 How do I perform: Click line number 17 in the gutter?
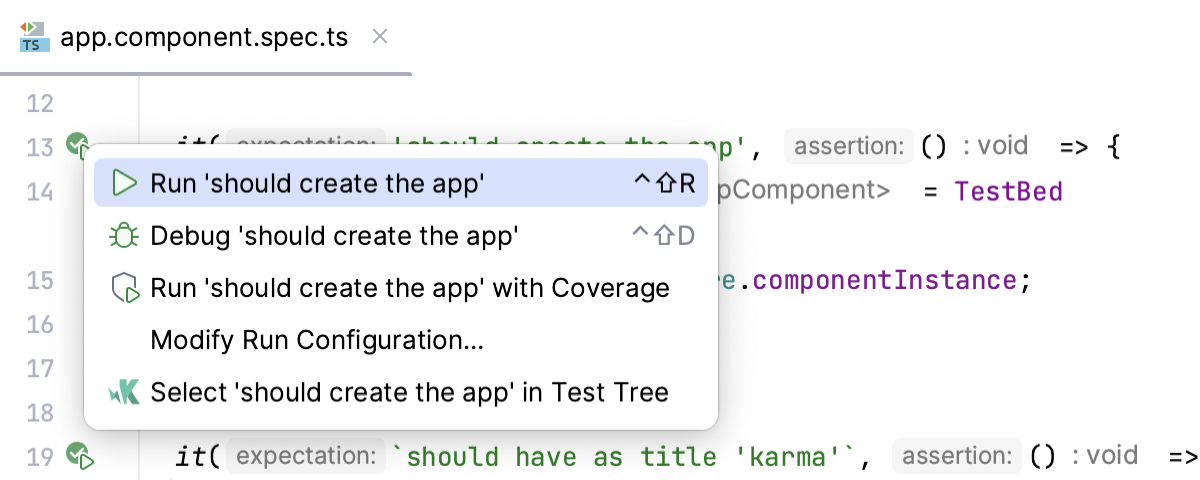click(x=39, y=369)
